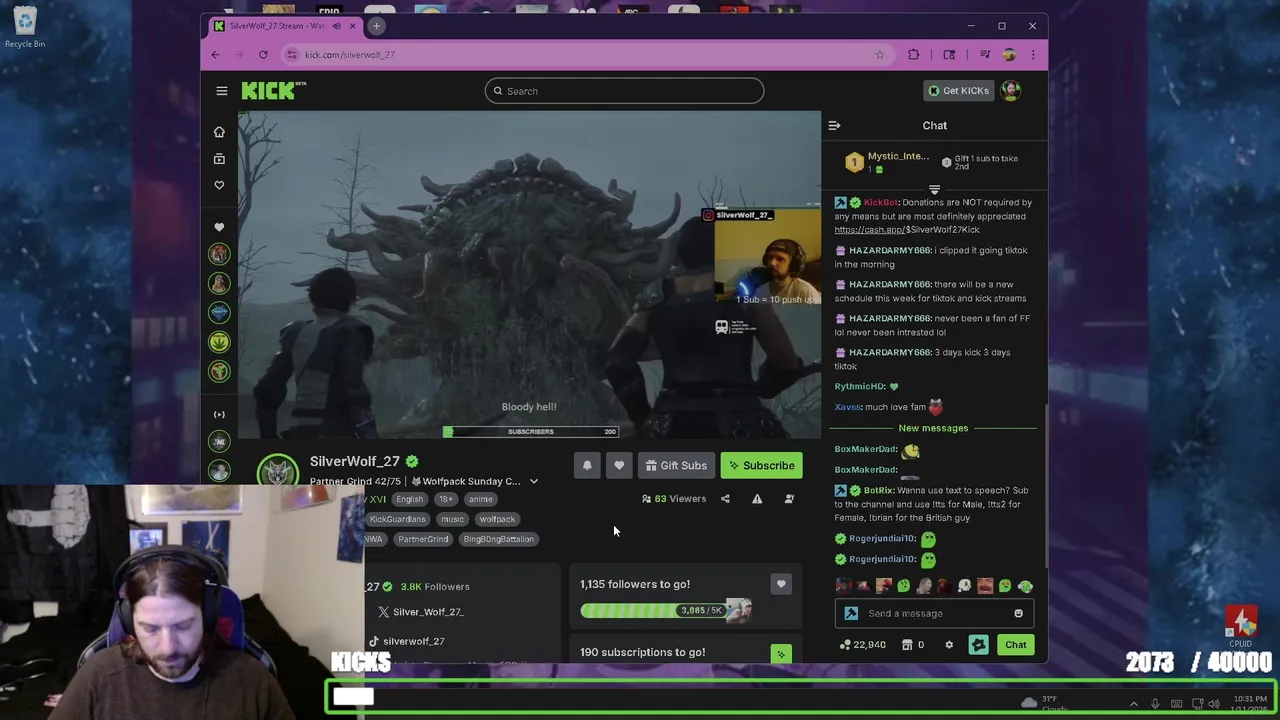Click the music tag
Screen dimensions: 1280x720
click(452, 519)
